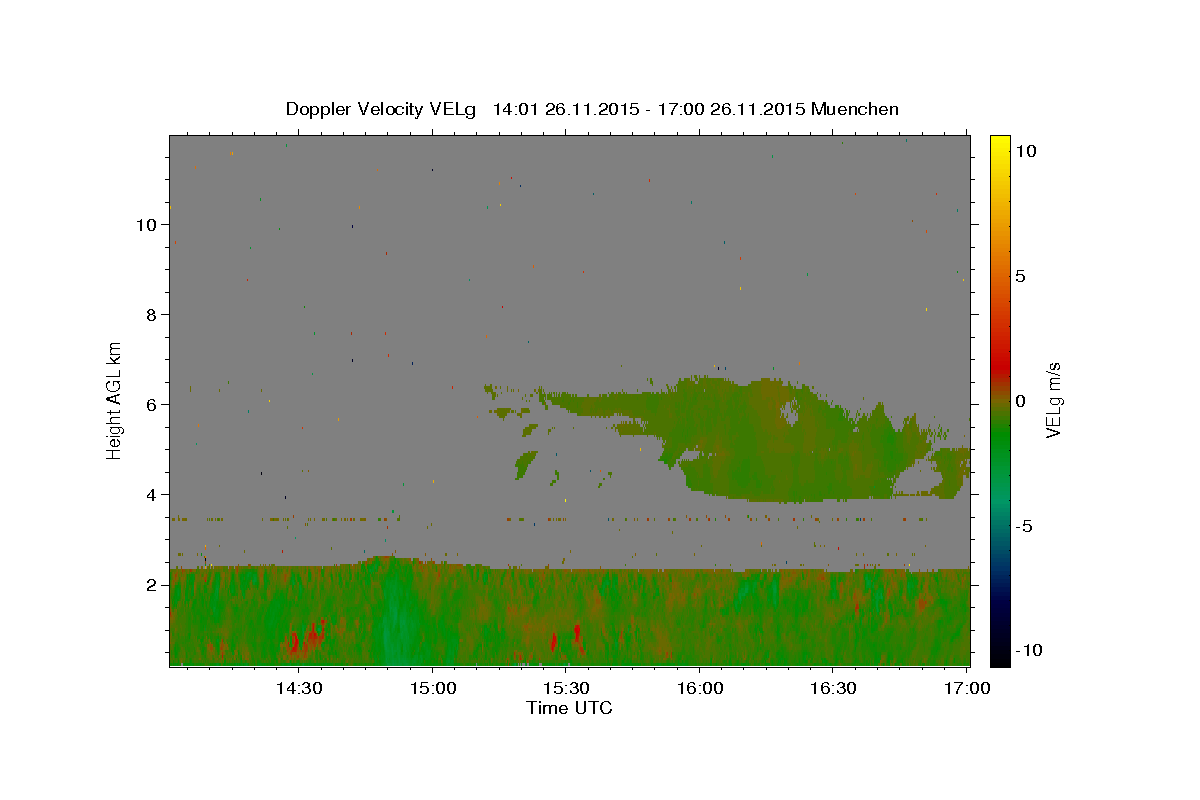Click the 'VELg m/s' colorbar label
The image size is (1200, 800).
click(x=1053, y=400)
